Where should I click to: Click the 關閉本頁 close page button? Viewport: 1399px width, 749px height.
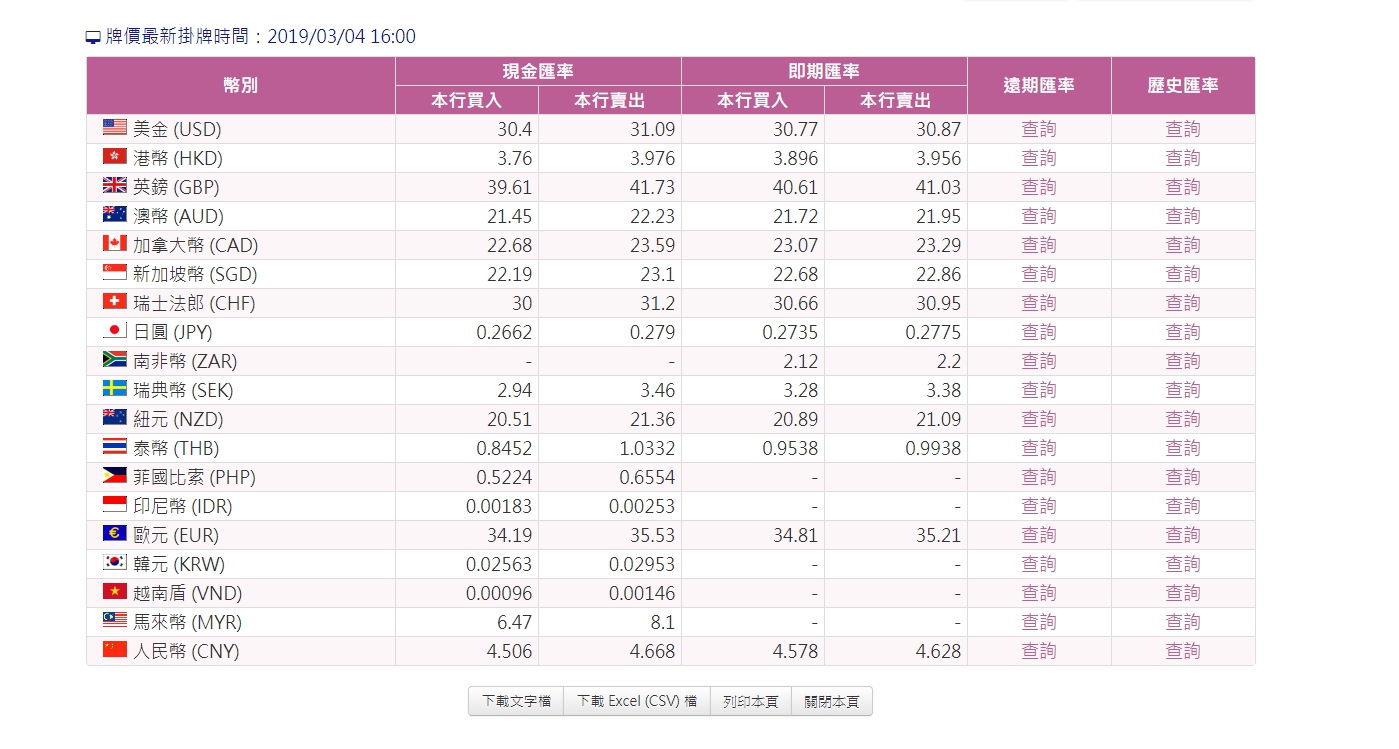click(831, 700)
